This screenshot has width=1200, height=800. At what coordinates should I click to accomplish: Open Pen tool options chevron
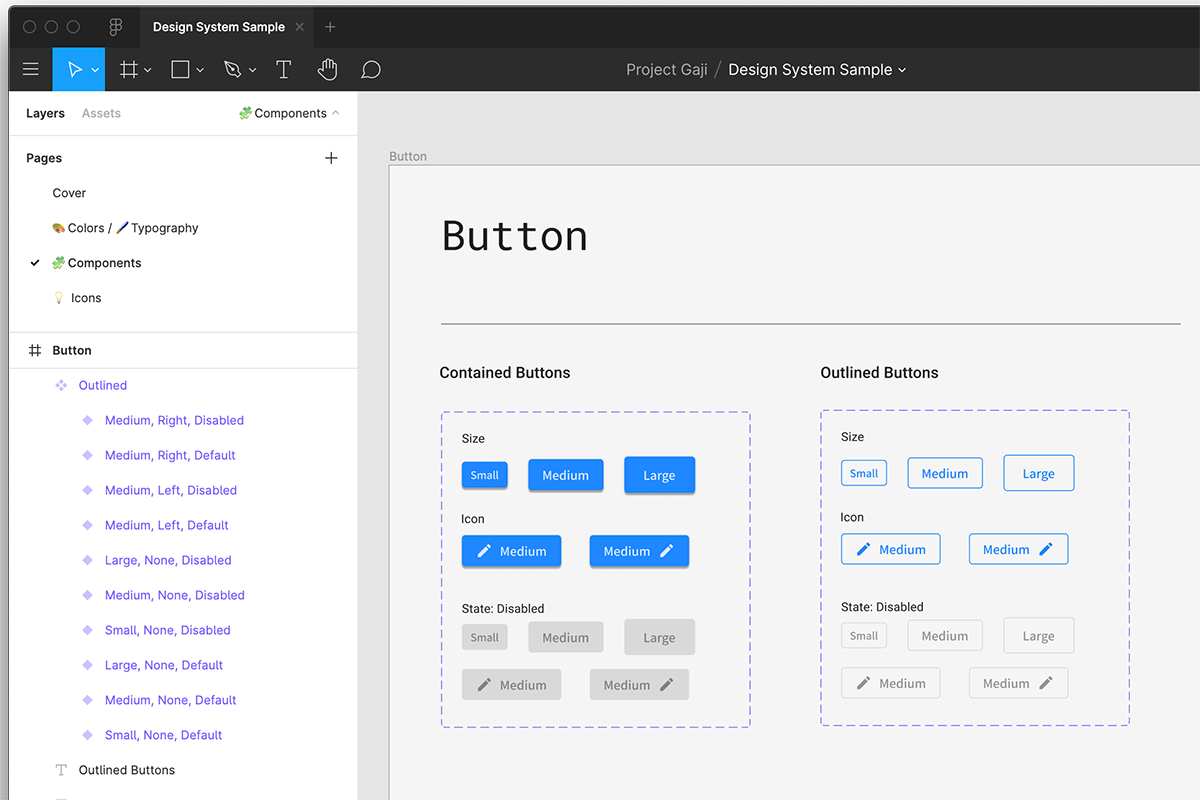pyautogui.click(x=252, y=70)
